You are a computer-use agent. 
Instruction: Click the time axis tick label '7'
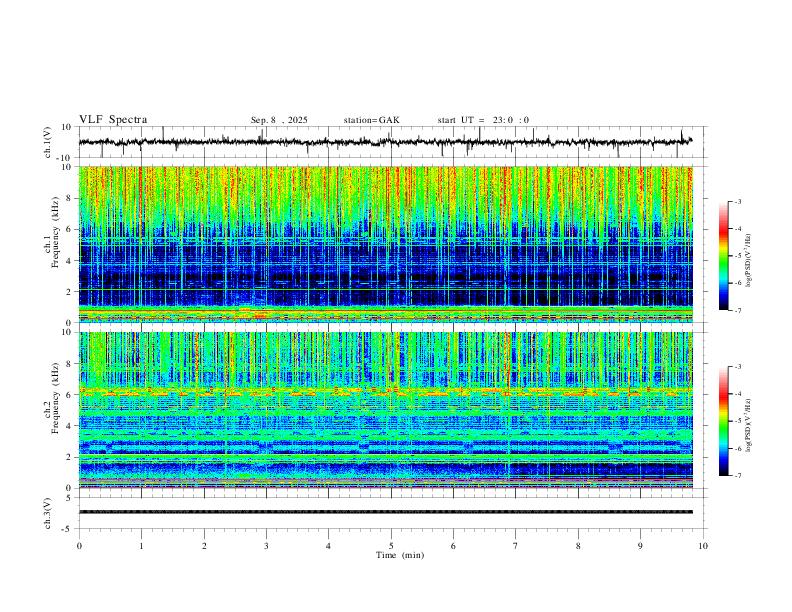tap(516, 546)
